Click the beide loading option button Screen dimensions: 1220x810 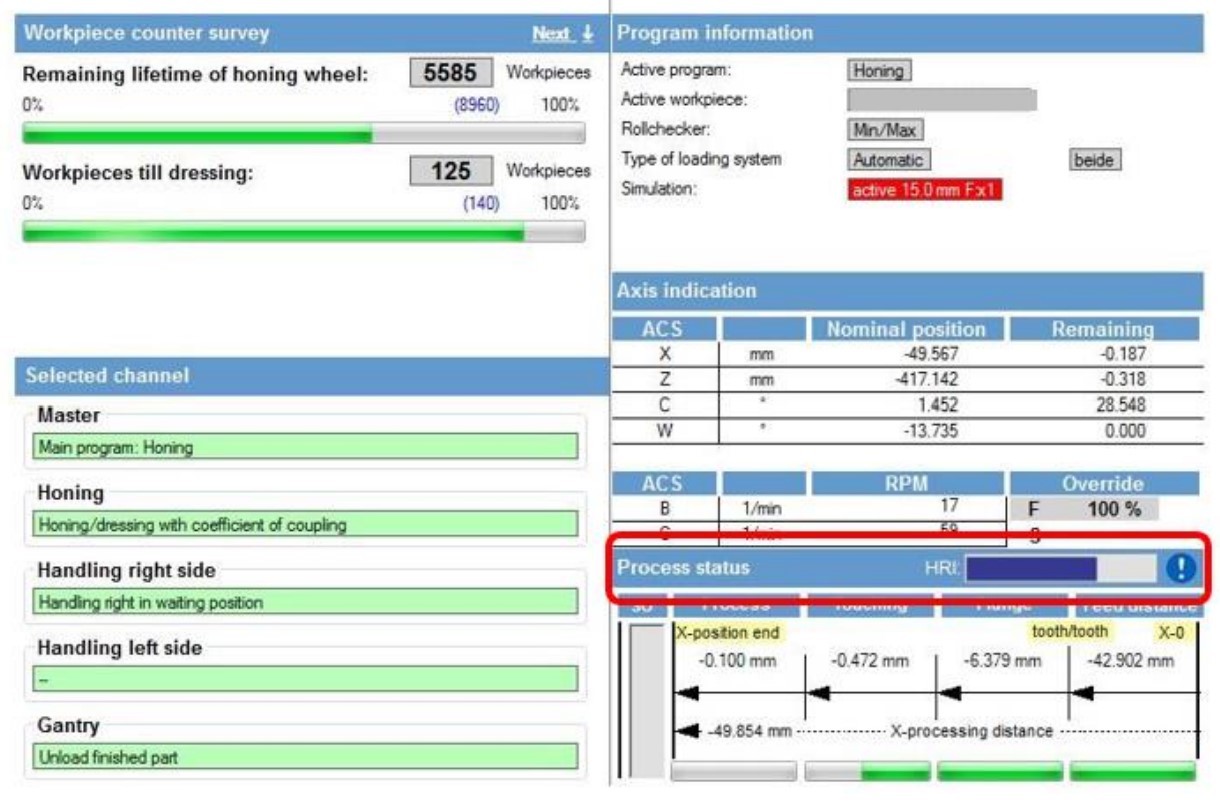(x=1093, y=160)
